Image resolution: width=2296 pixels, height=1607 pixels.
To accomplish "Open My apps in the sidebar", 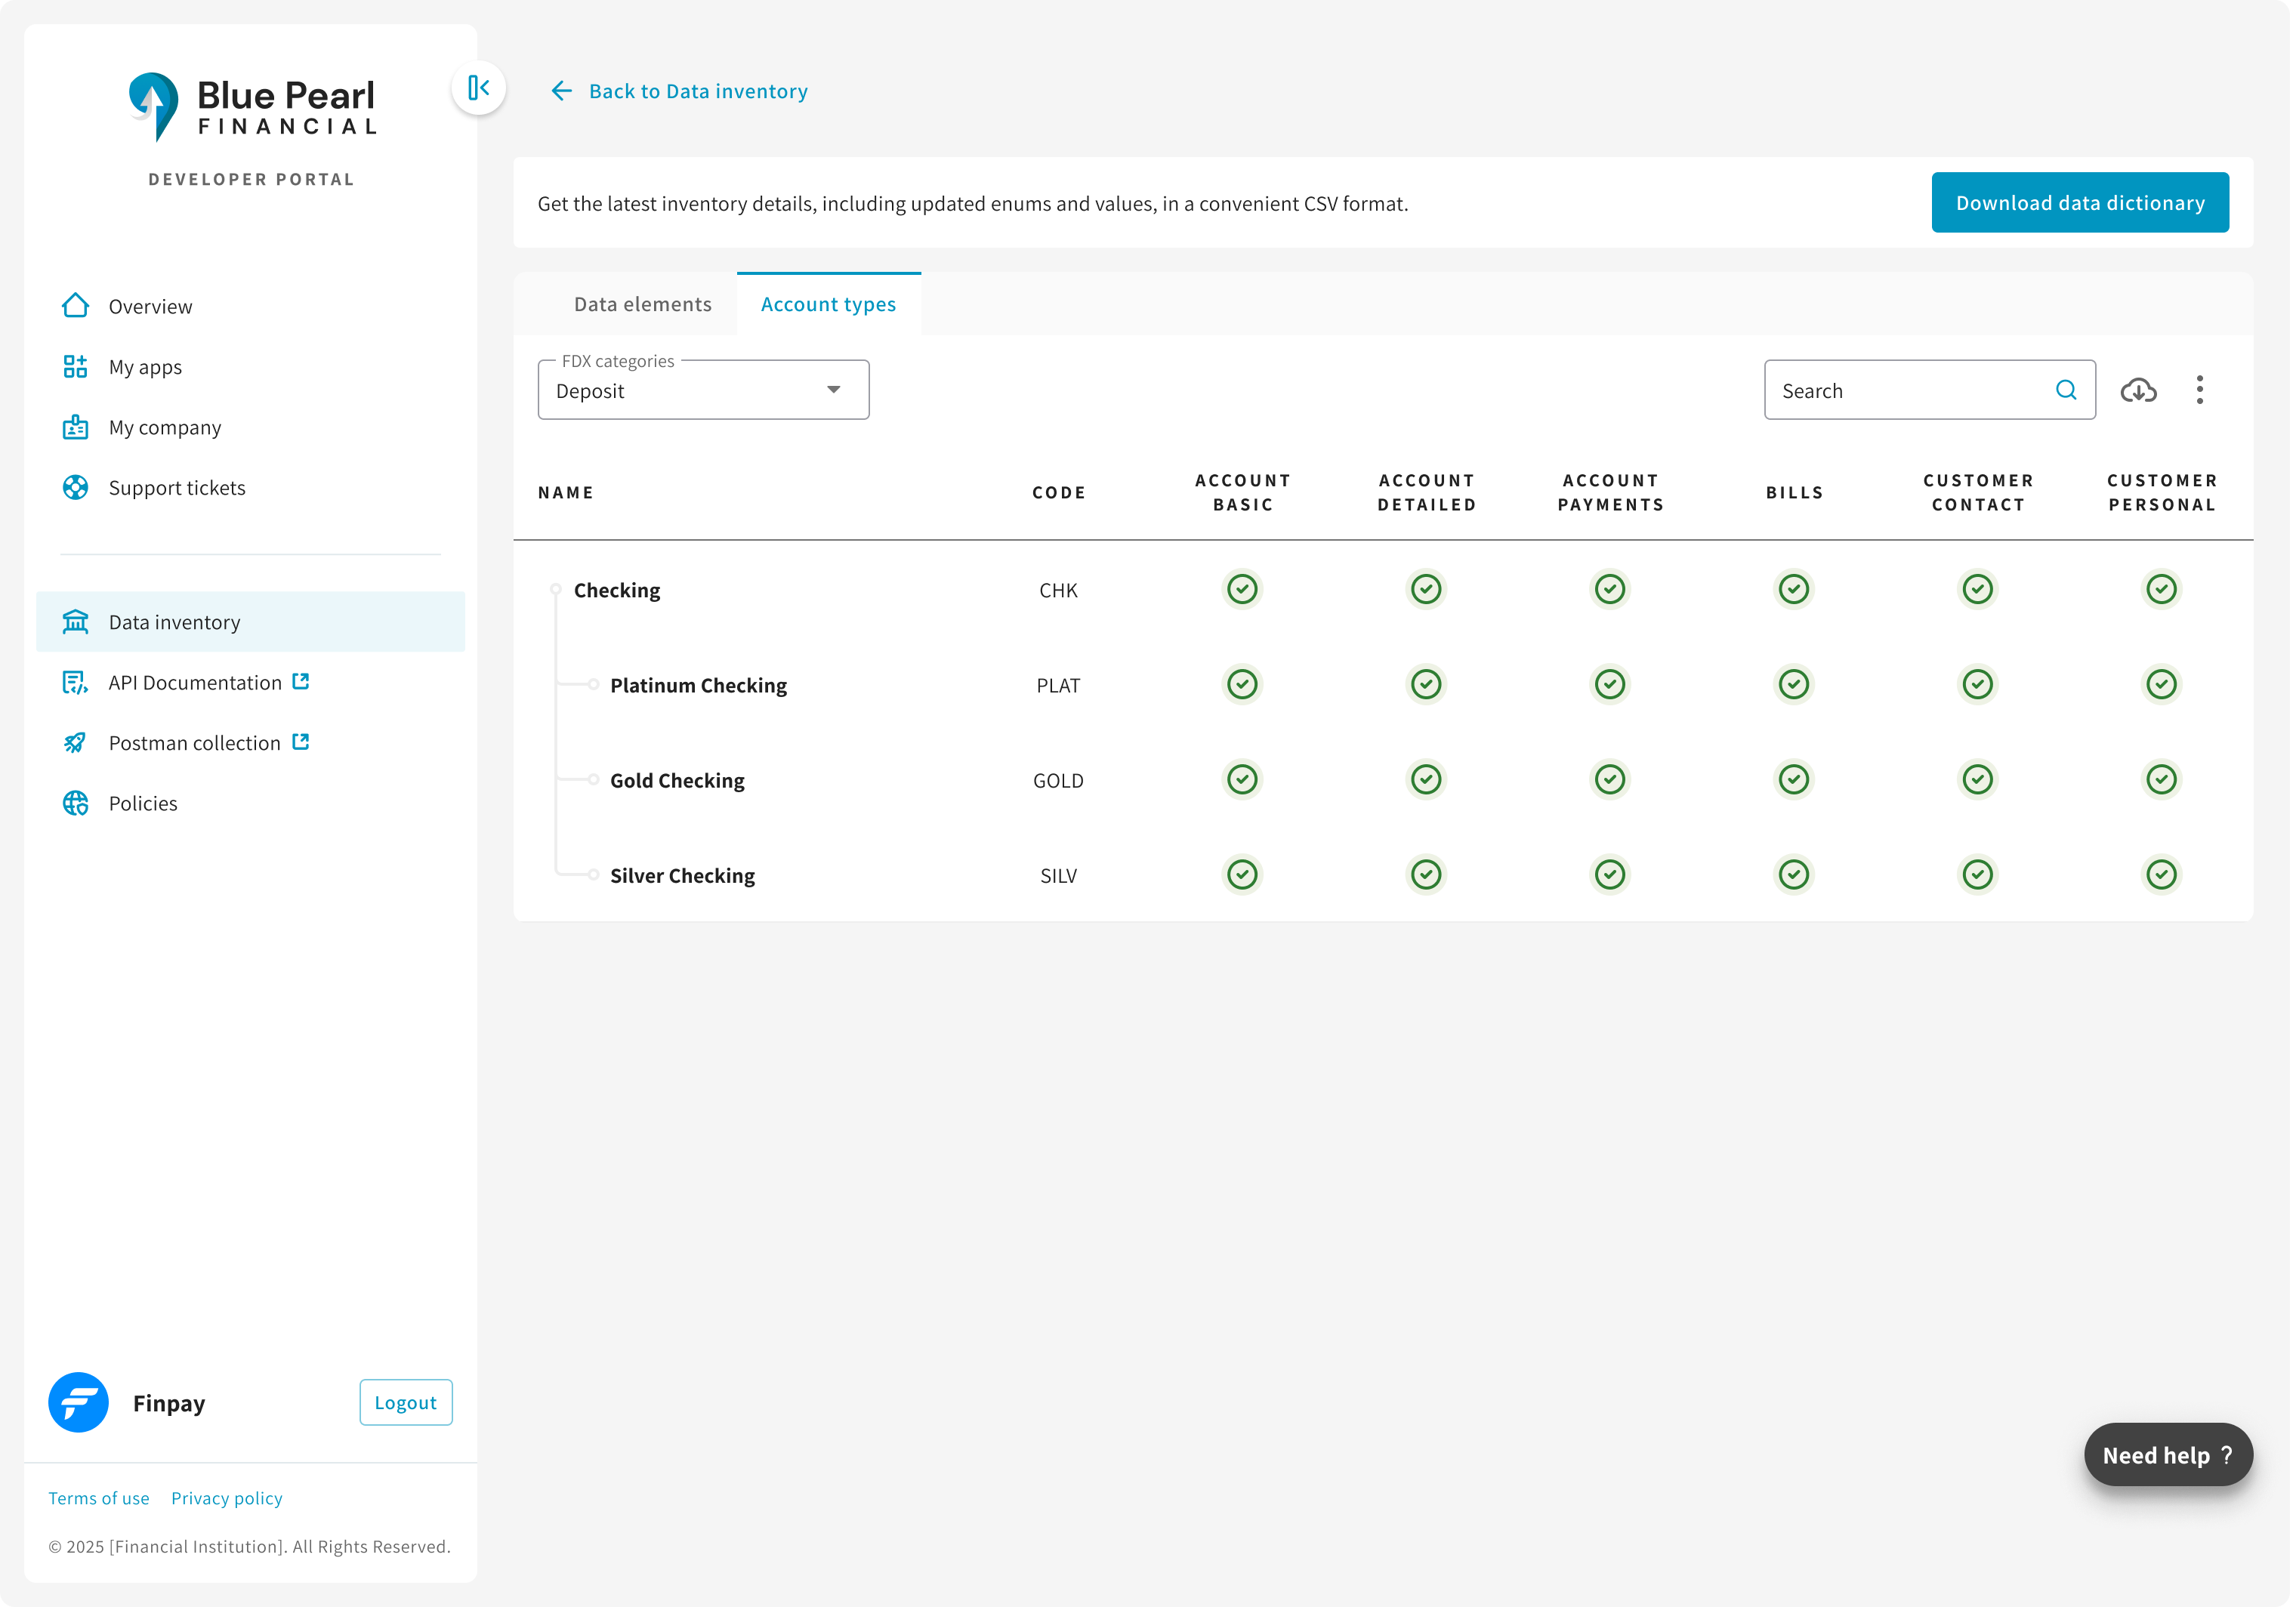I will tap(250, 366).
